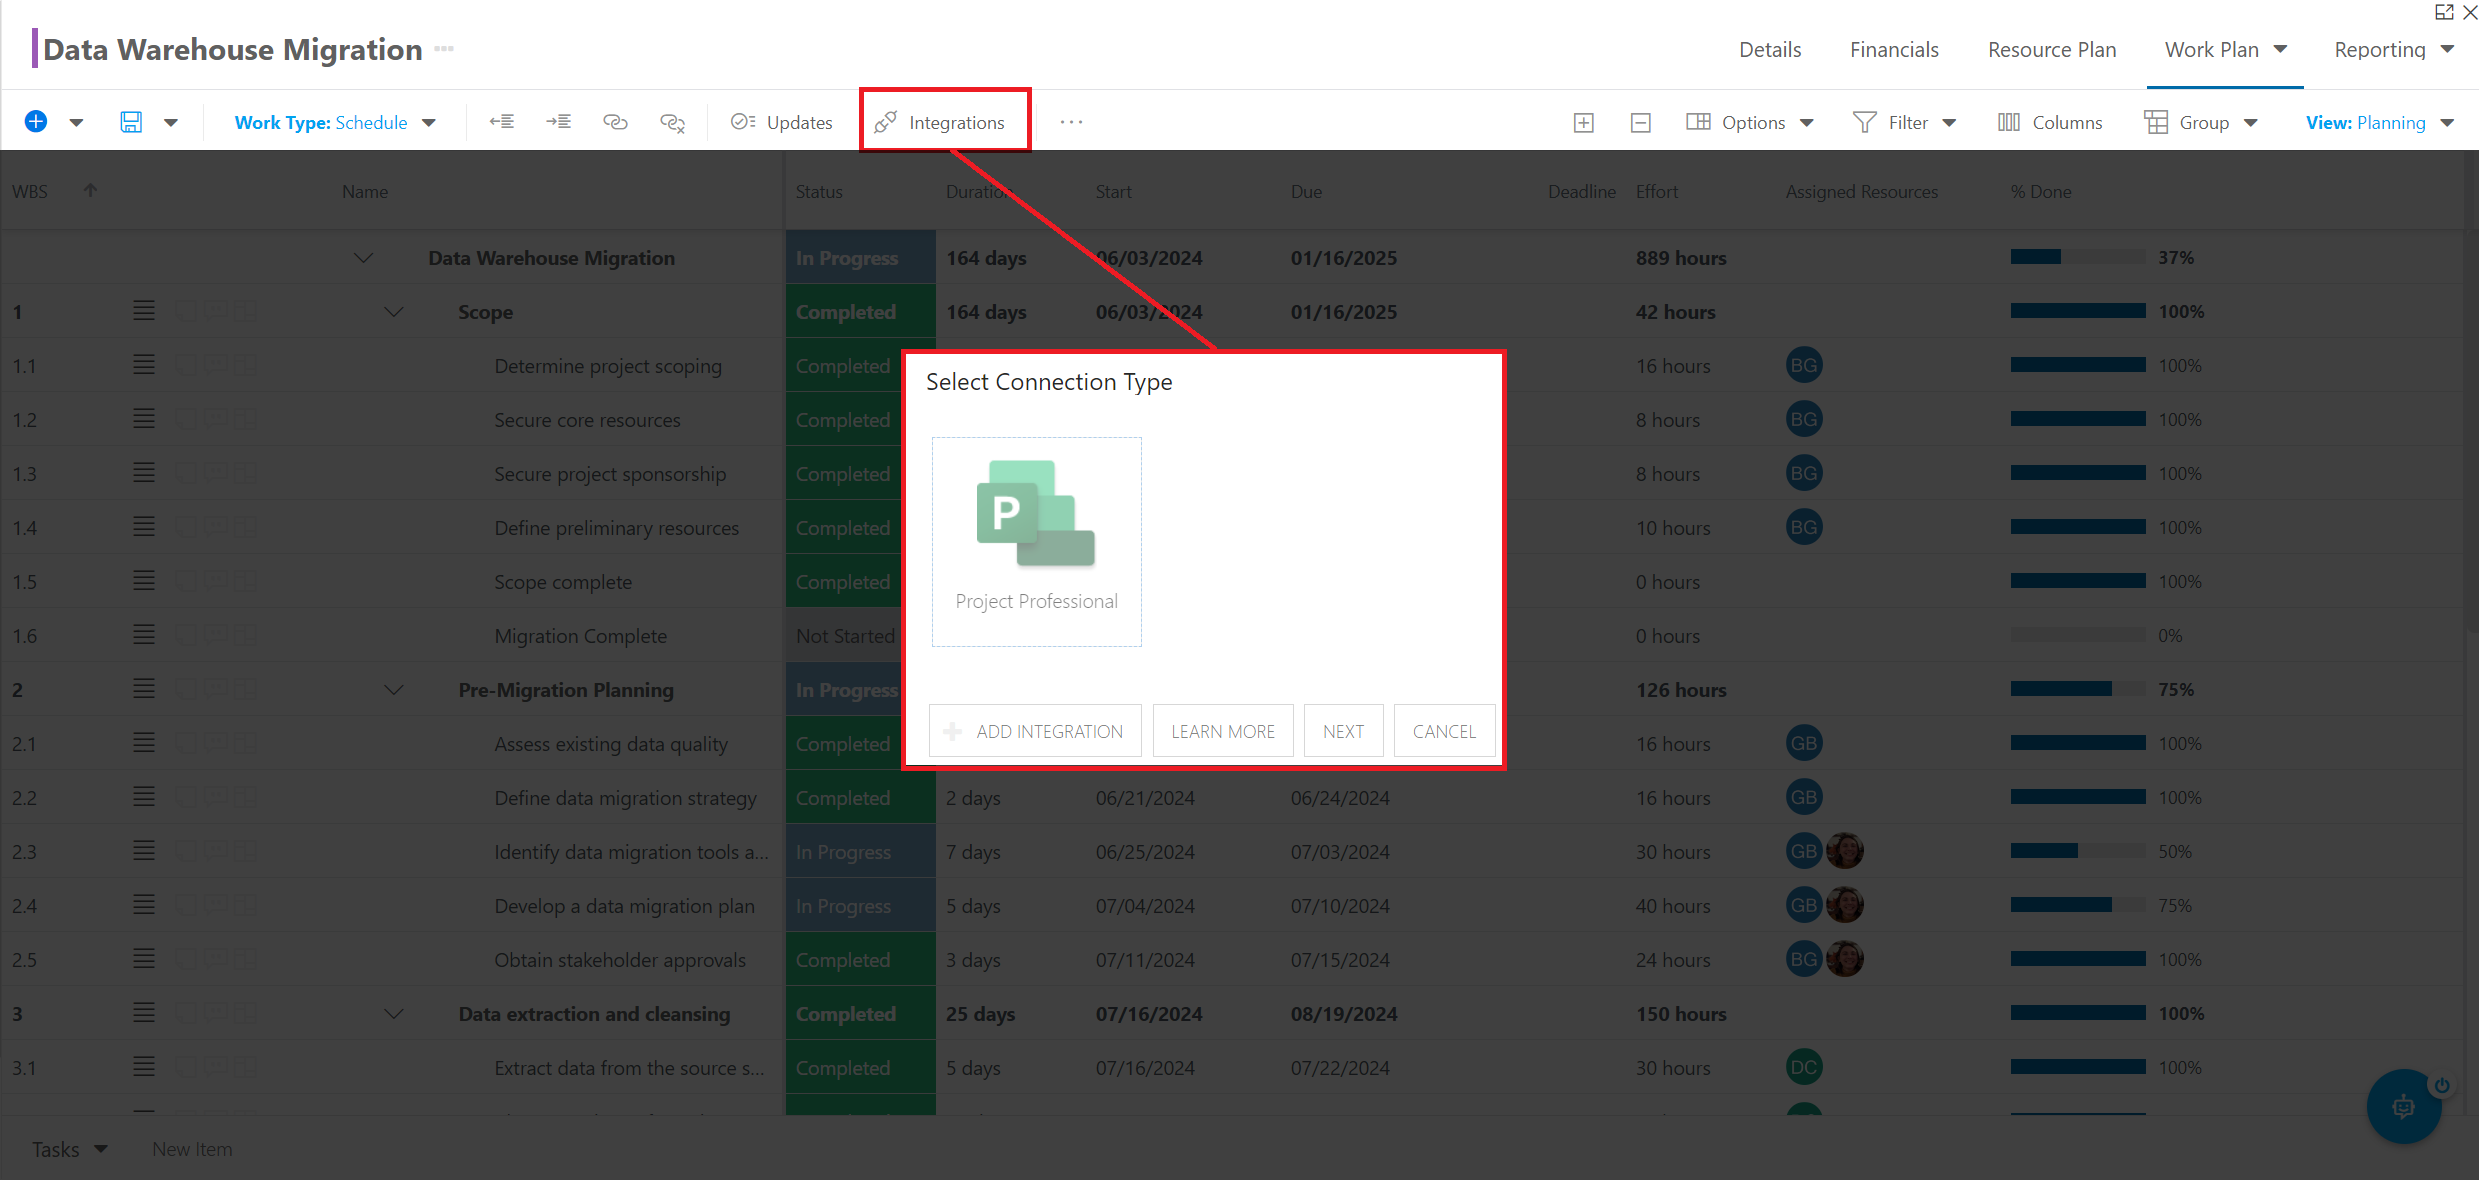
Task: Open the ellipsis menu beside the project title
Action: [445, 49]
